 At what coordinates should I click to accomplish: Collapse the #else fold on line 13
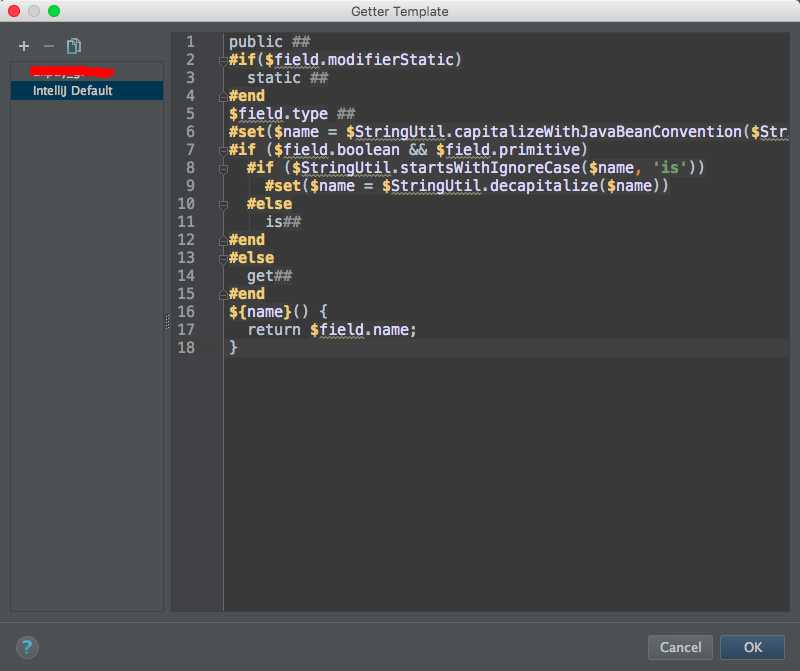tap(223, 259)
